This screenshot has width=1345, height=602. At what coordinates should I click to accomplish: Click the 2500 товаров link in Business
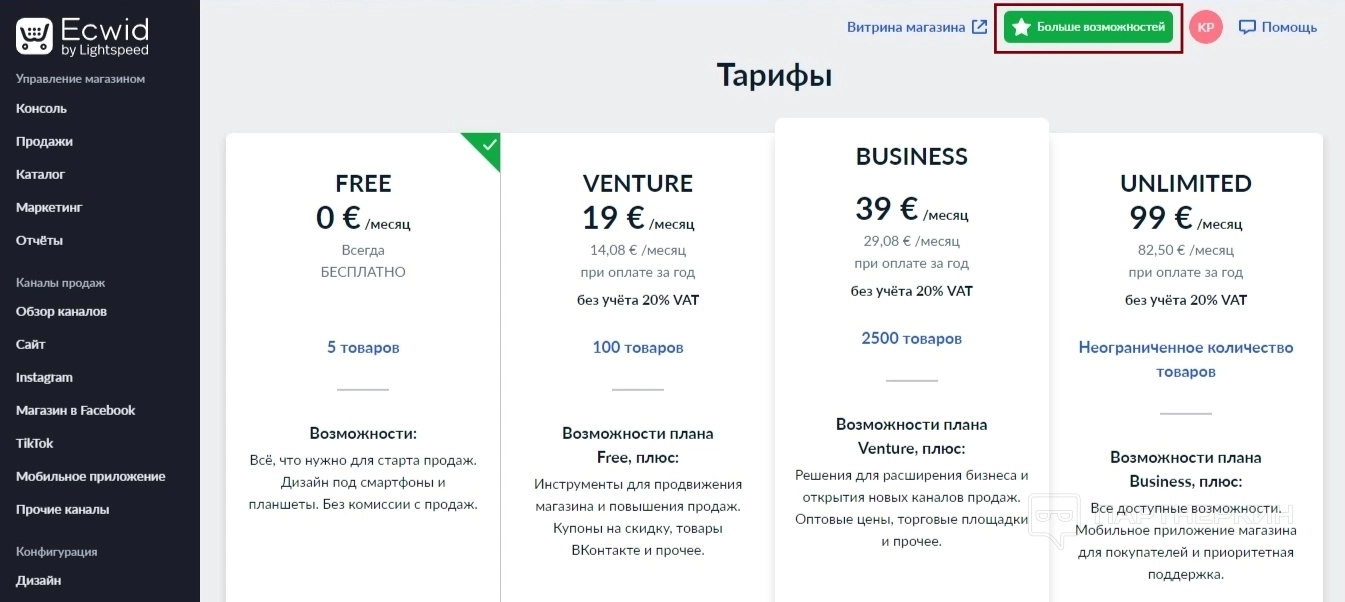[x=911, y=338]
